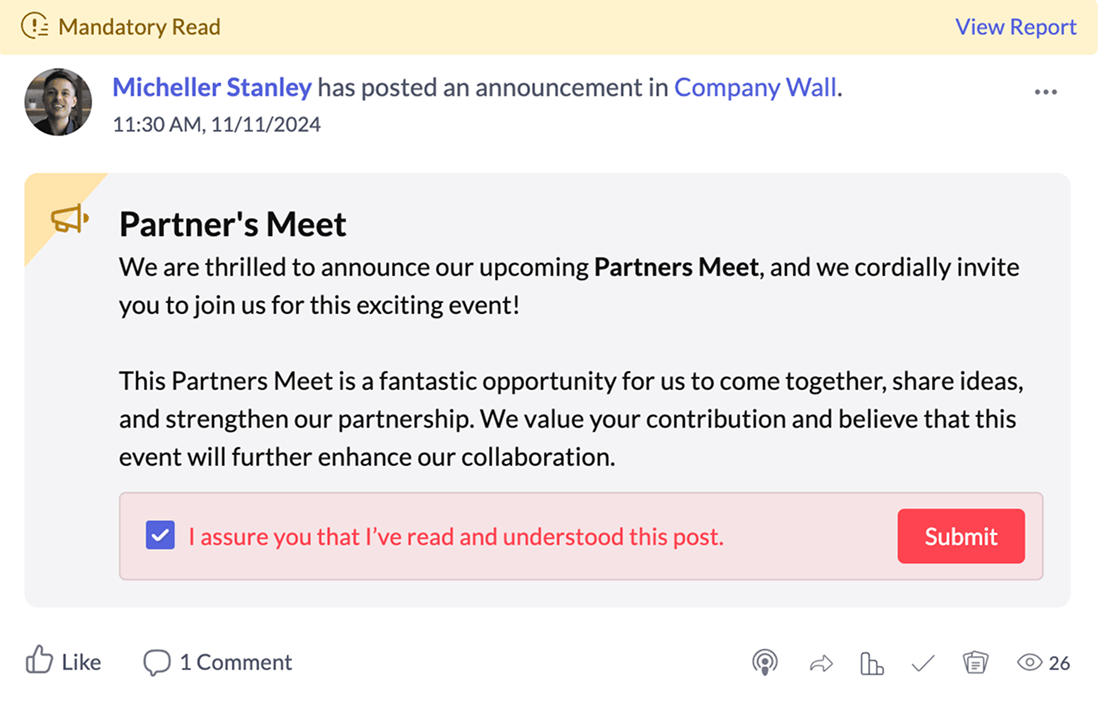
Task: Click the thumbs up Like icon
Action: tap(39, 661)
